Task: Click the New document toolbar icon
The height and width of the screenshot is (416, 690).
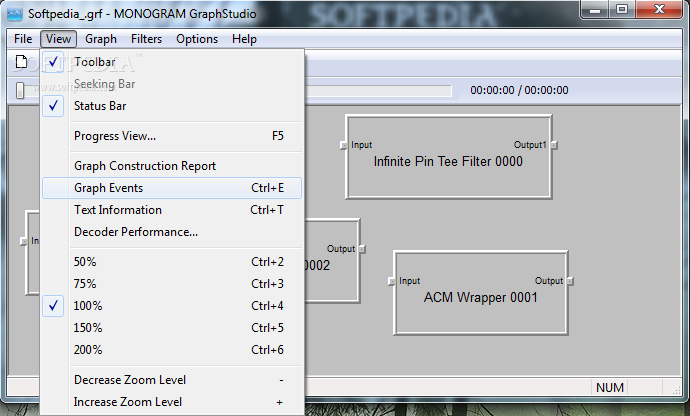Action: point(22,62)
